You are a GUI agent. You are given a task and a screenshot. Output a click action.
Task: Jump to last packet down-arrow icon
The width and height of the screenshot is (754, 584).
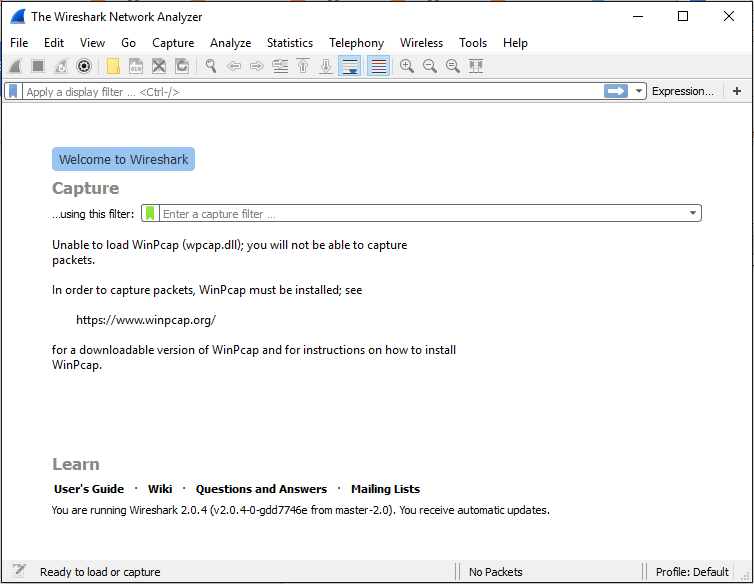pyautogui.click(x=326, y=66)
